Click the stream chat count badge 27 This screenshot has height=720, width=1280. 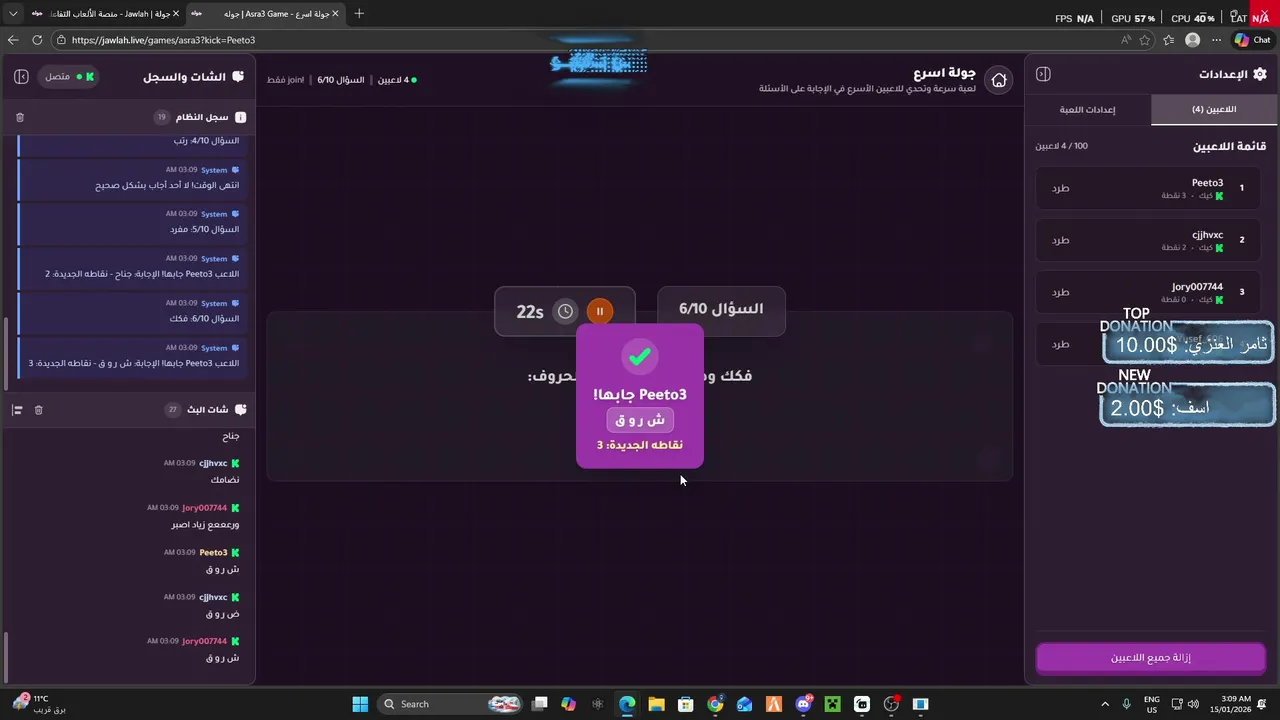173,410
